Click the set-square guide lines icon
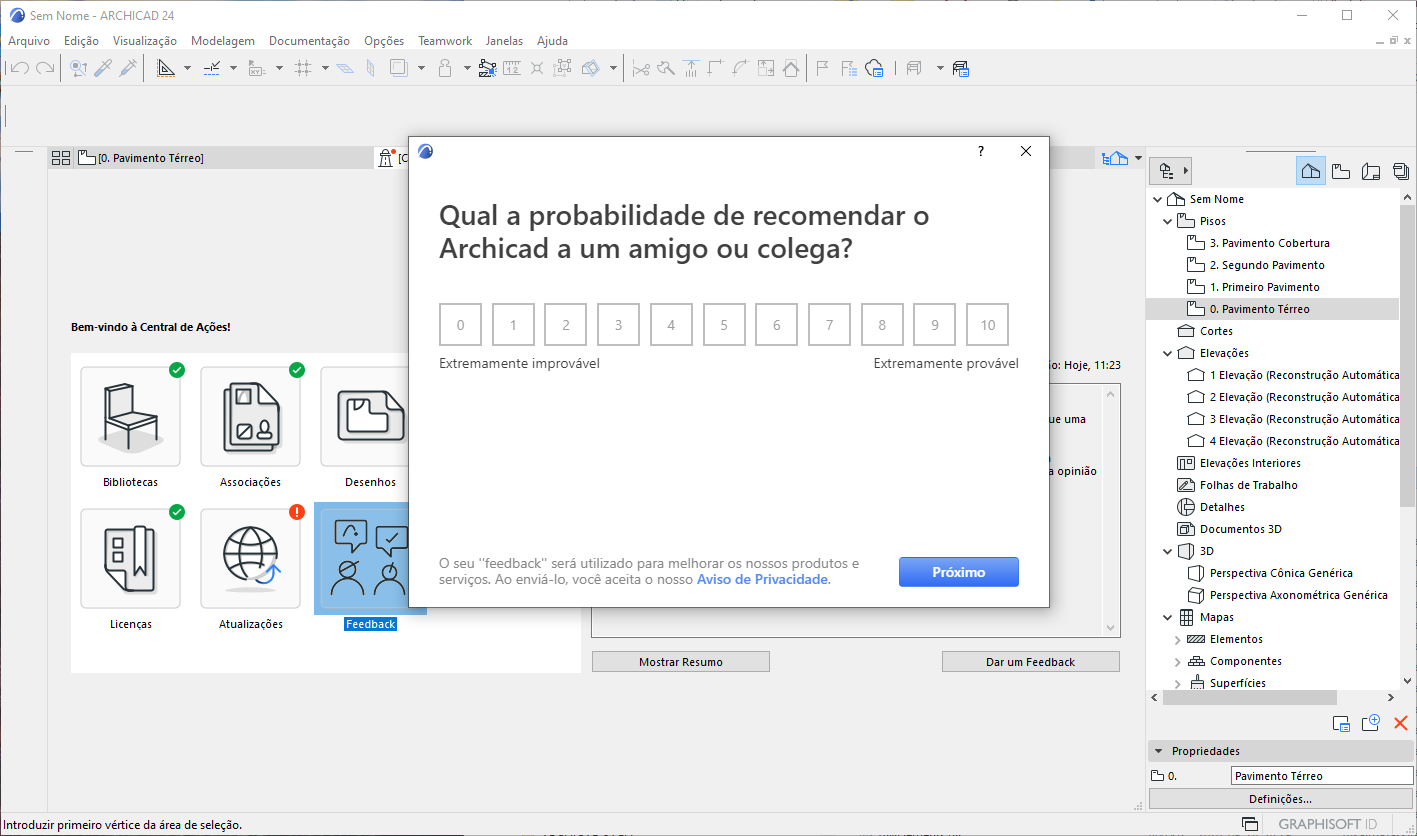This screenshot has height=836, width=1417. pos(165,68)
